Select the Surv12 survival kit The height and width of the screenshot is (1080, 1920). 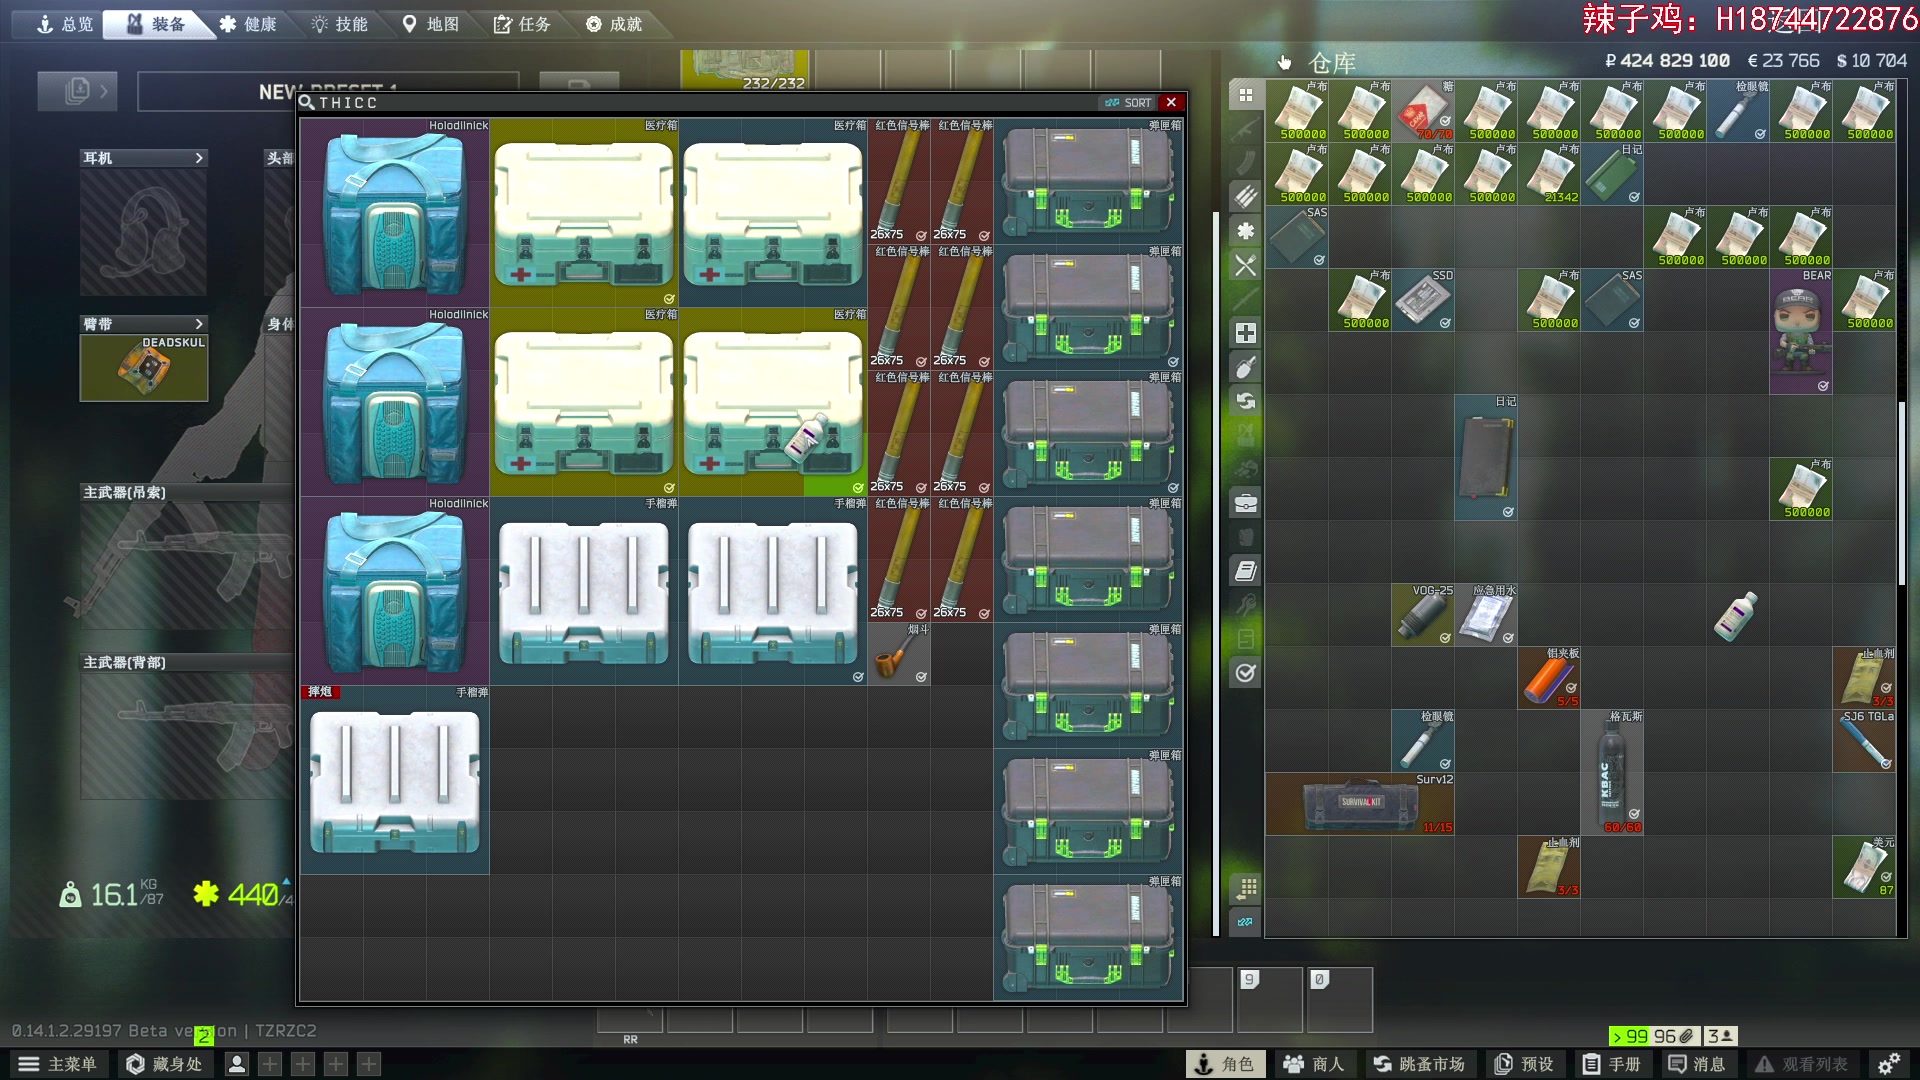tap(1360, 804)
